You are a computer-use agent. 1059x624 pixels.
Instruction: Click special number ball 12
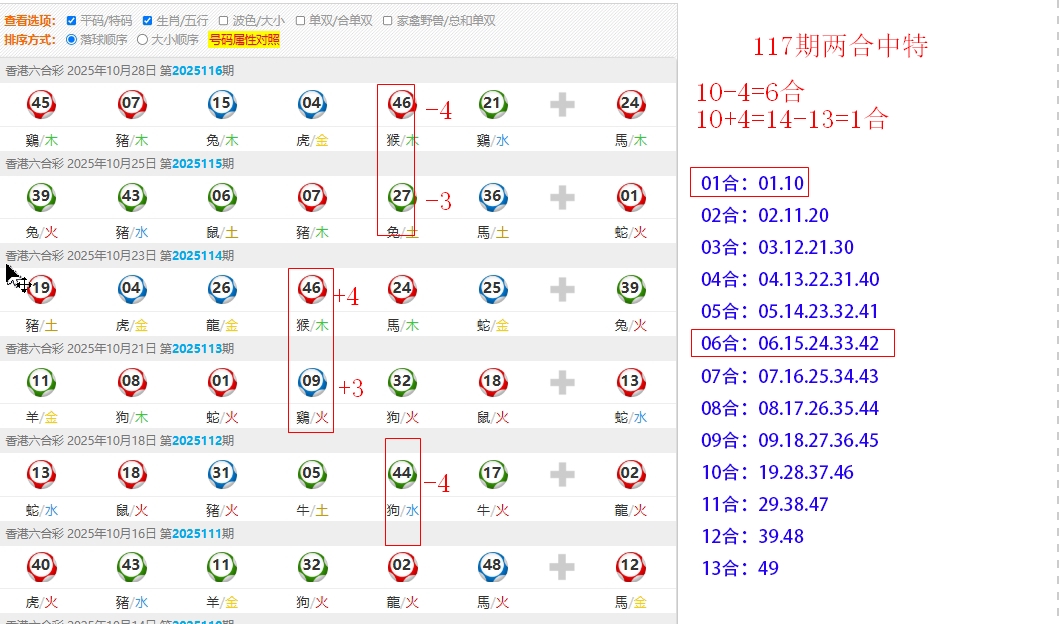click(x=630, y=567)
